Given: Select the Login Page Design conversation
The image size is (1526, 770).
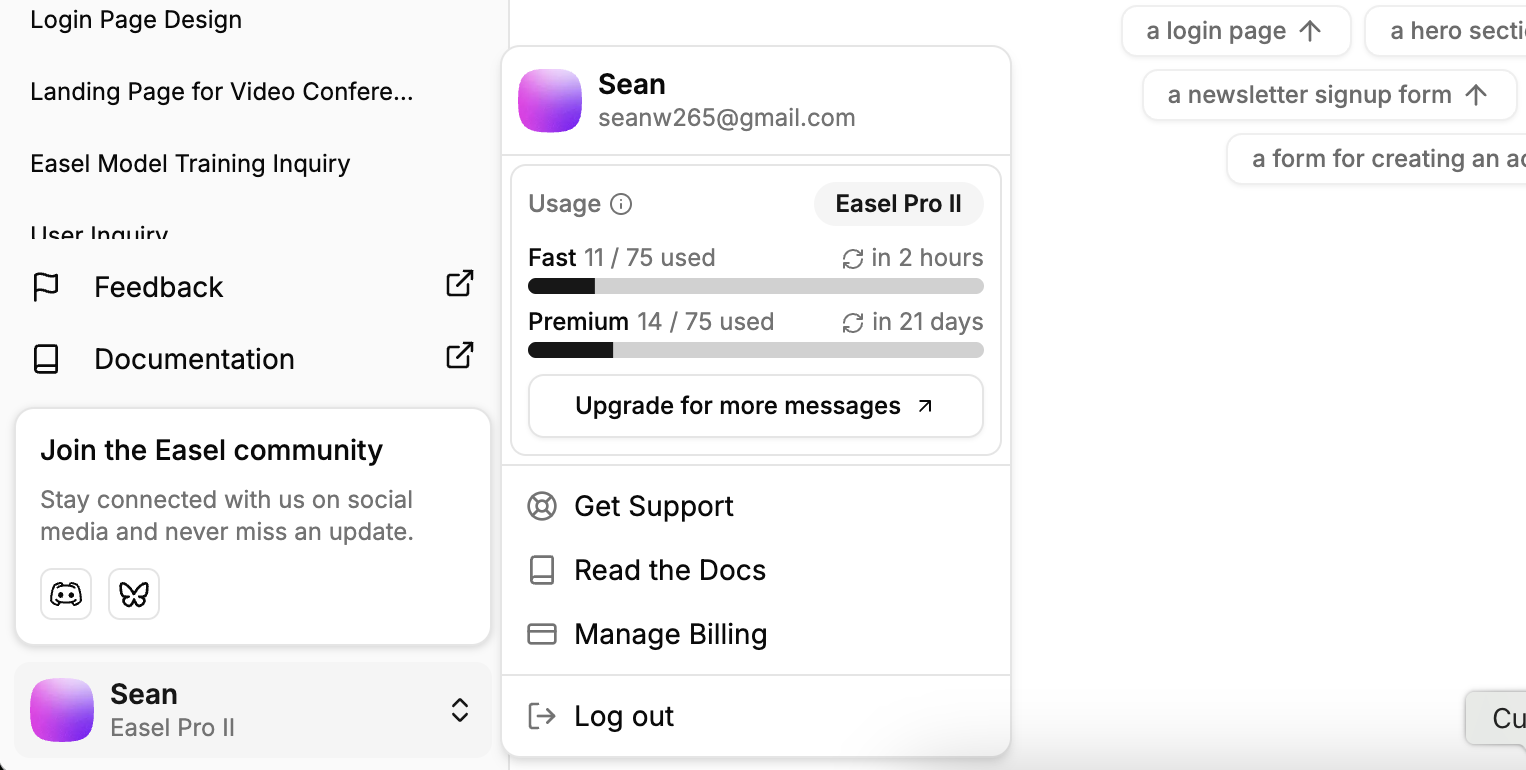Looking at the screenshot, I should 136,19.
